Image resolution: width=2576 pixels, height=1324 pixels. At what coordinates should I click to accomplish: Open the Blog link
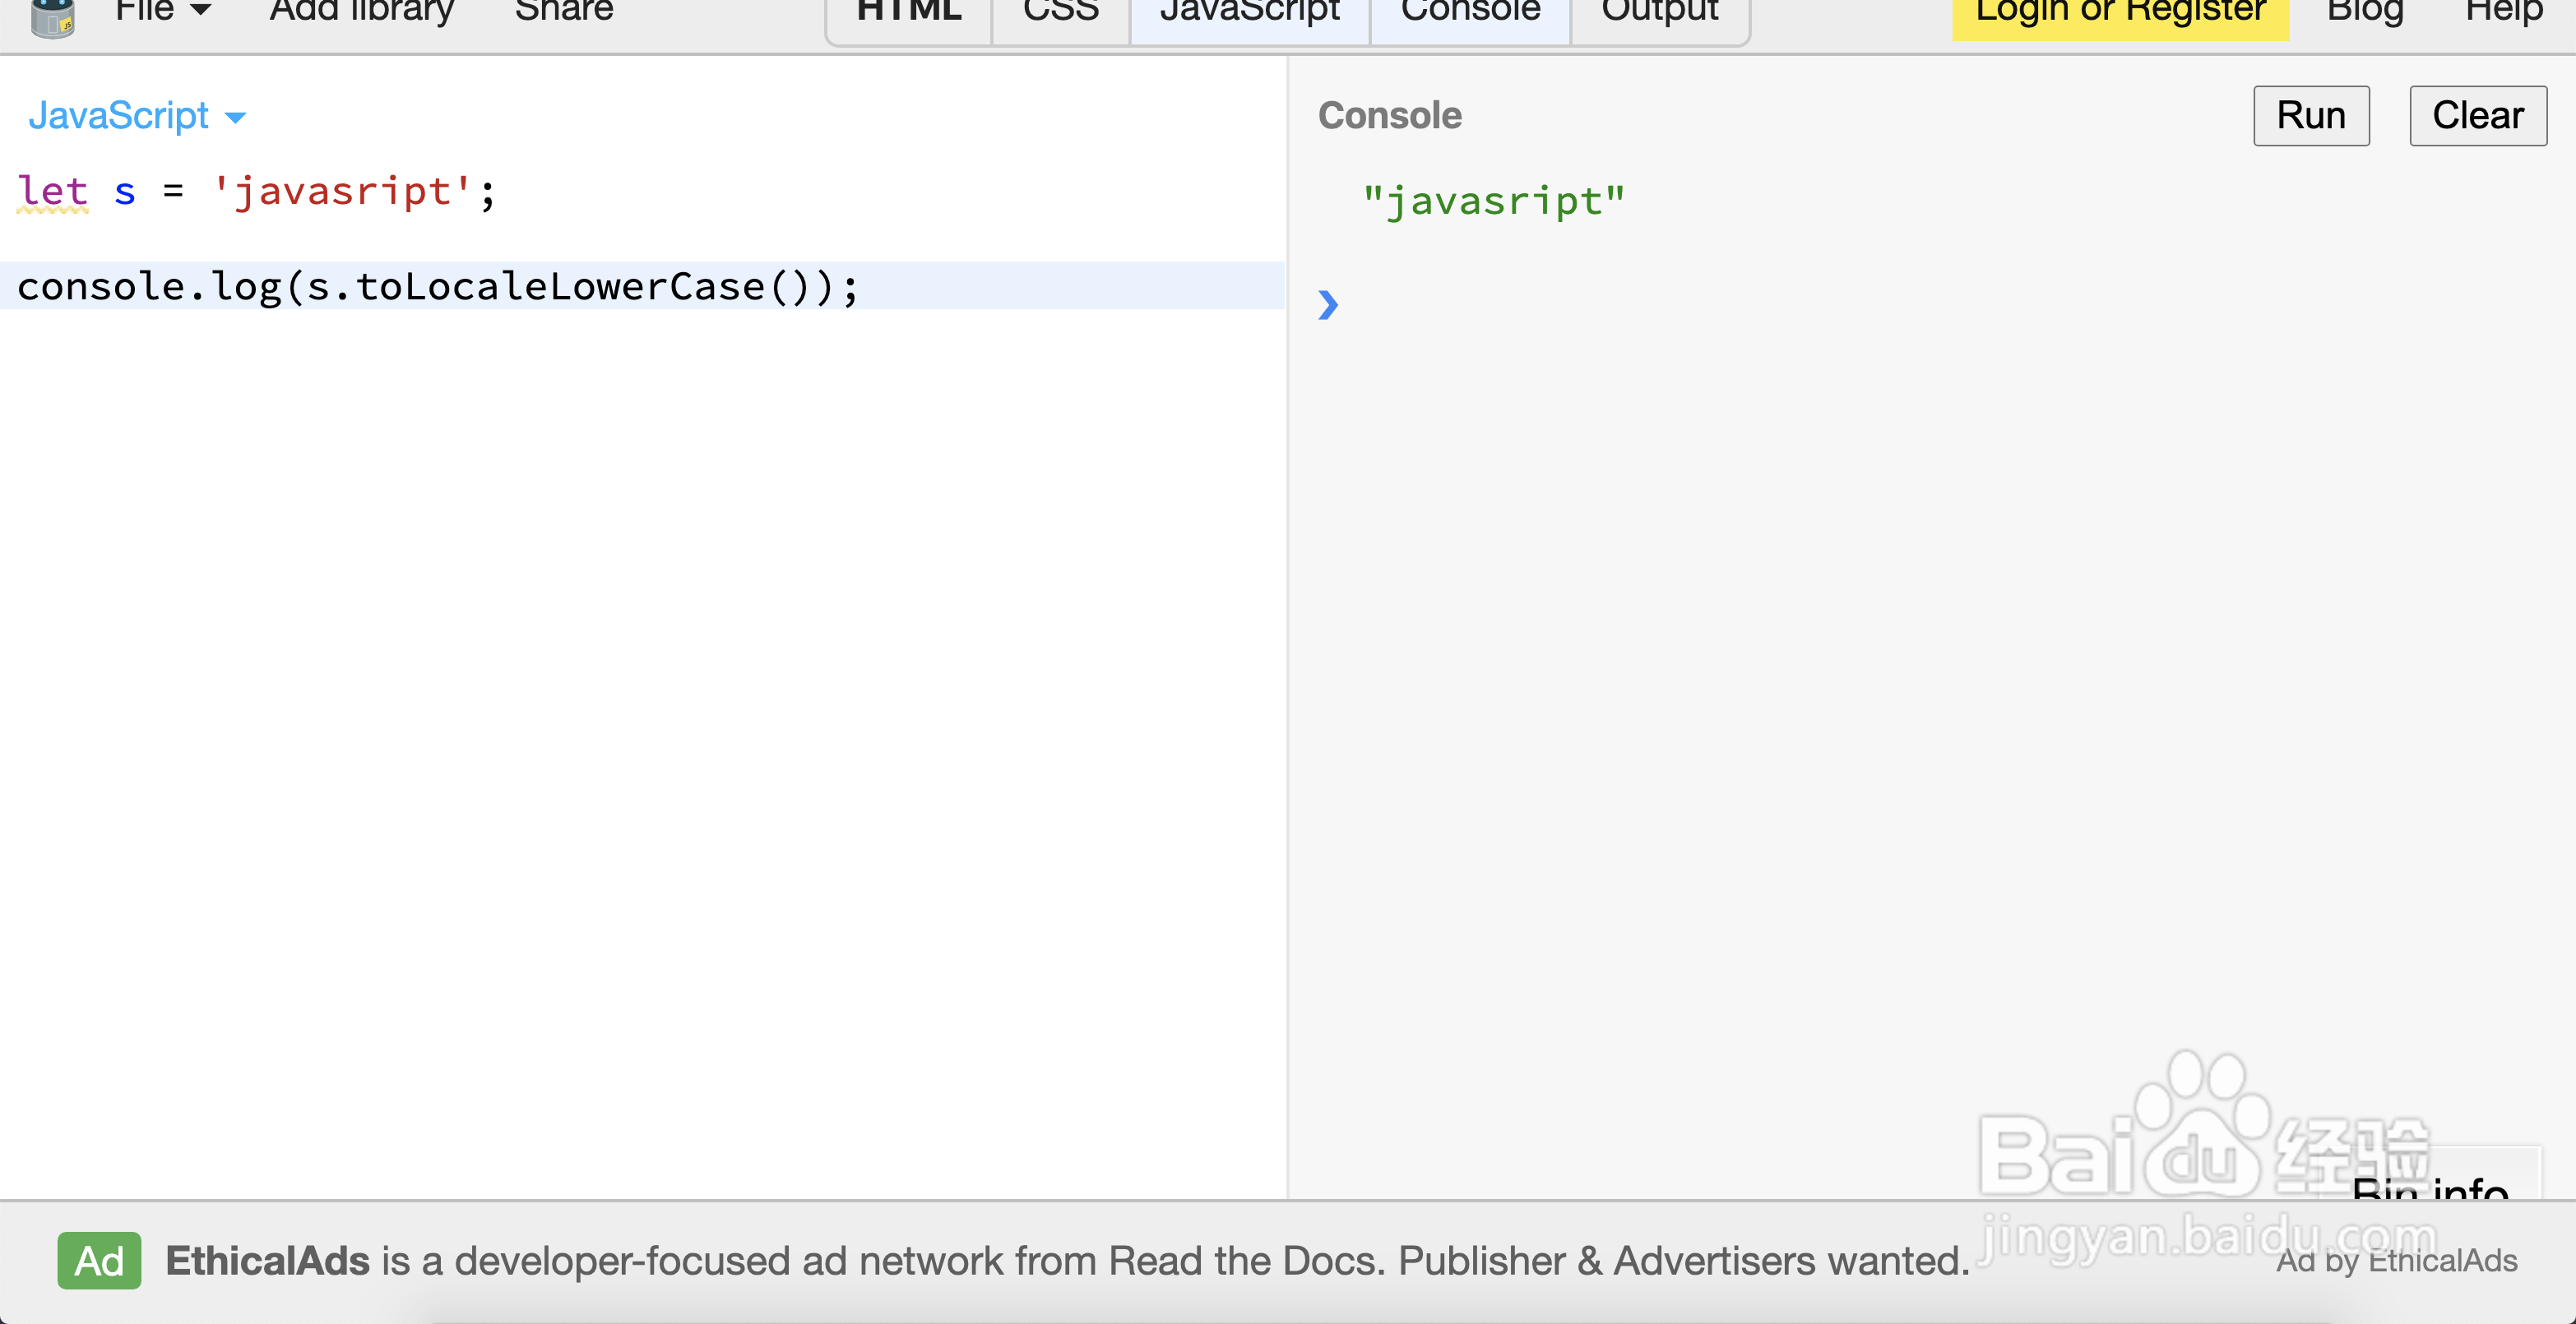coord(2365,12)
